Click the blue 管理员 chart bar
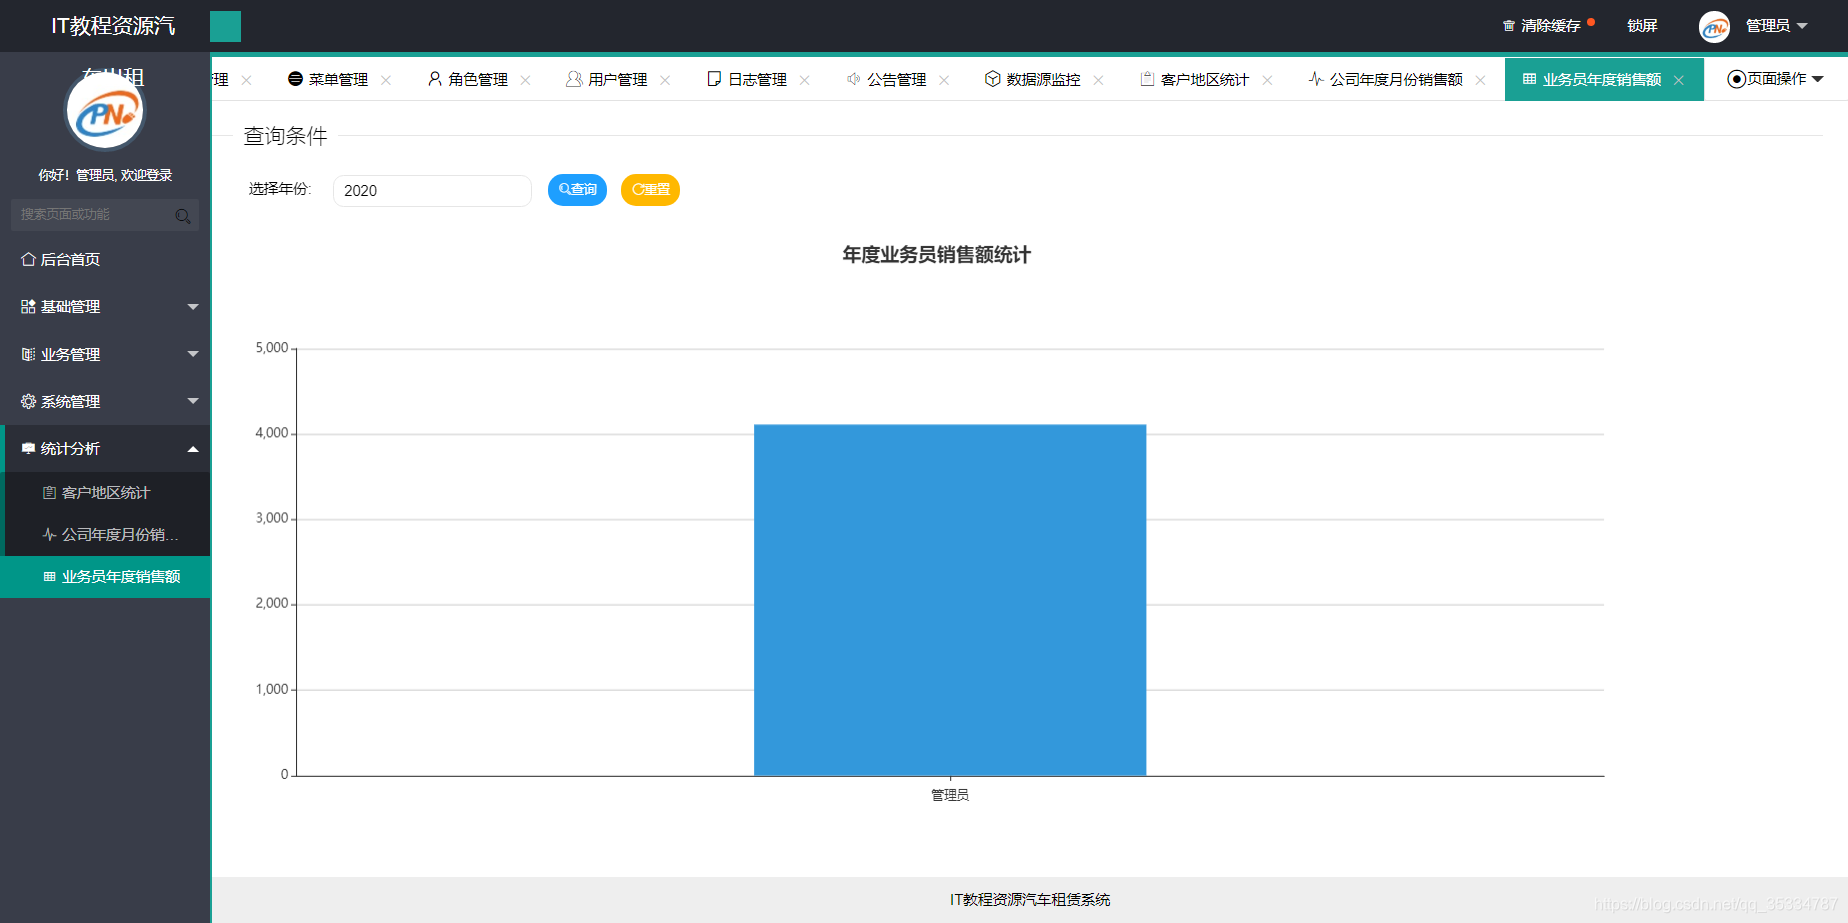 click(950, 600)
